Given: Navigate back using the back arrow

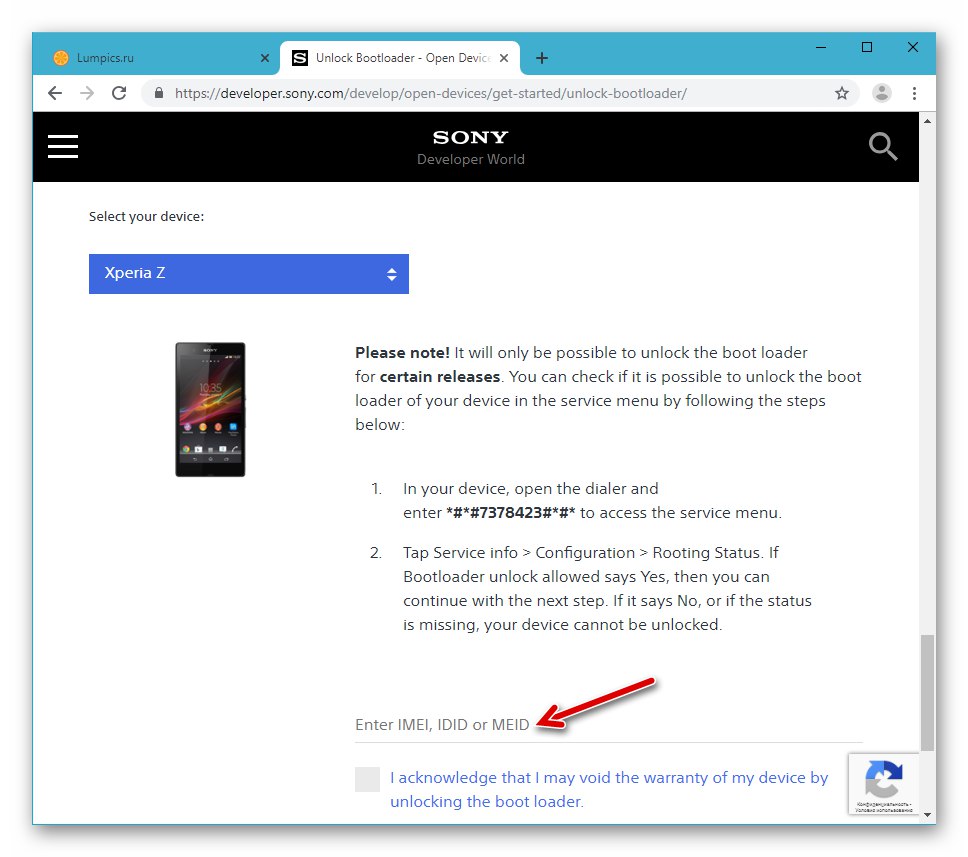Looking at the screenshot, I should (55, 92).
